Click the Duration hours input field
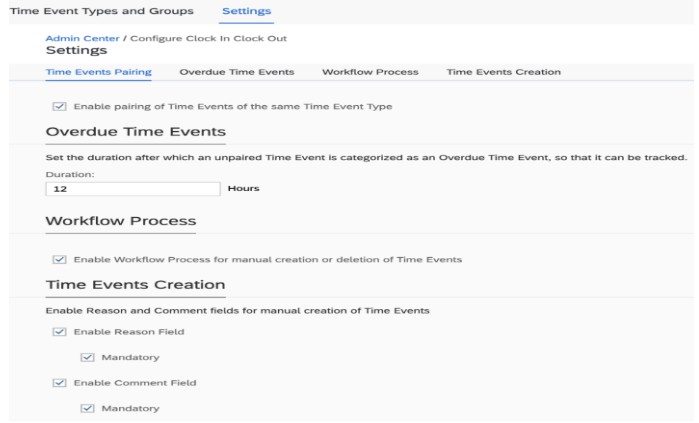The width and height of the screenshot is (699, 423). (x=133, y=189)
